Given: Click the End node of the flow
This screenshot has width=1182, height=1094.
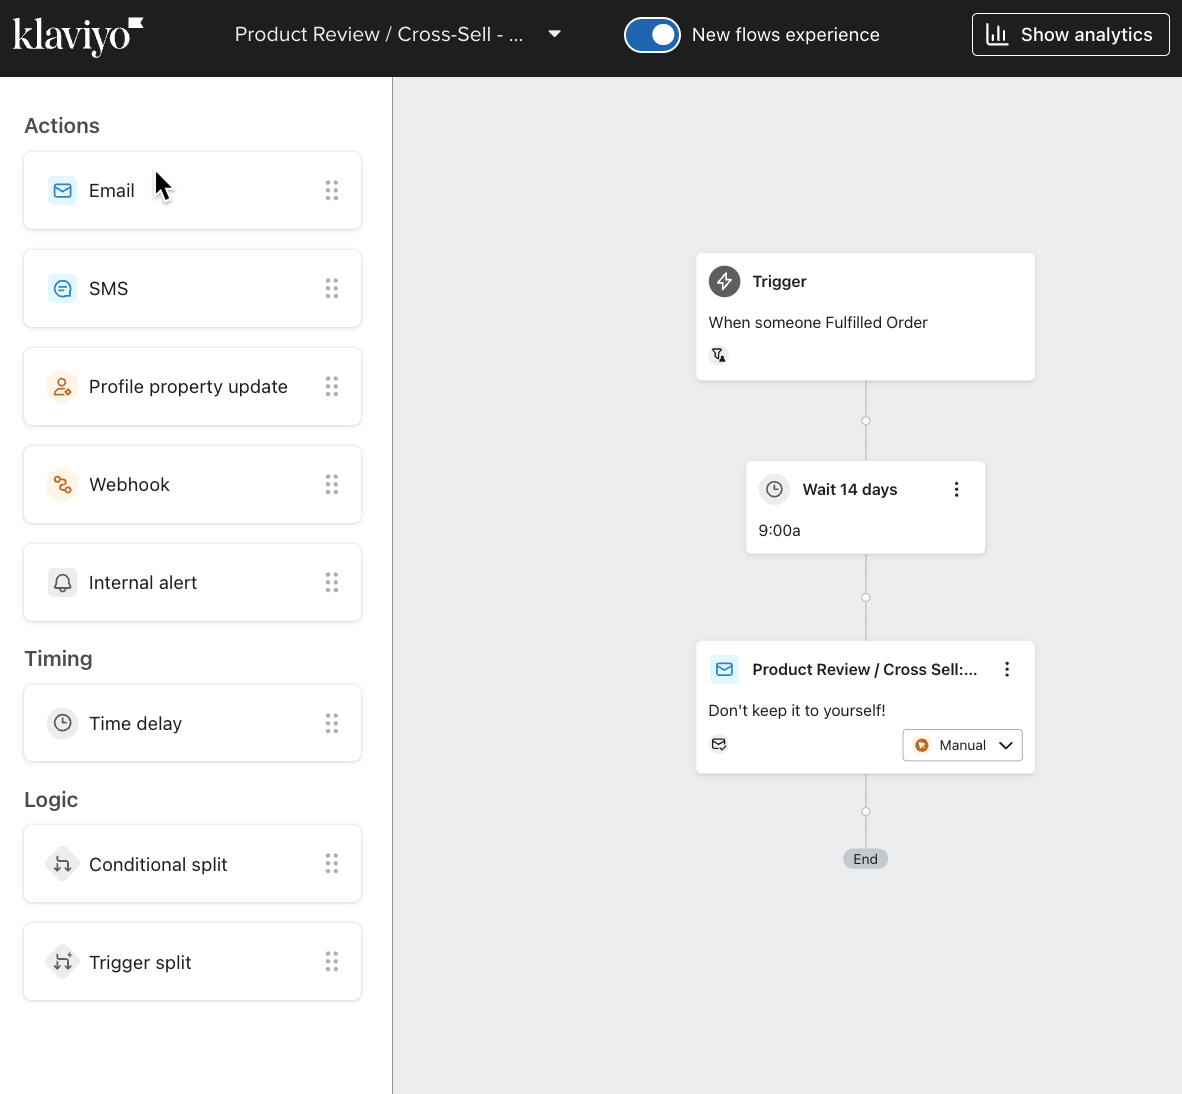Looking at the screenshot, I should (865, 859).
